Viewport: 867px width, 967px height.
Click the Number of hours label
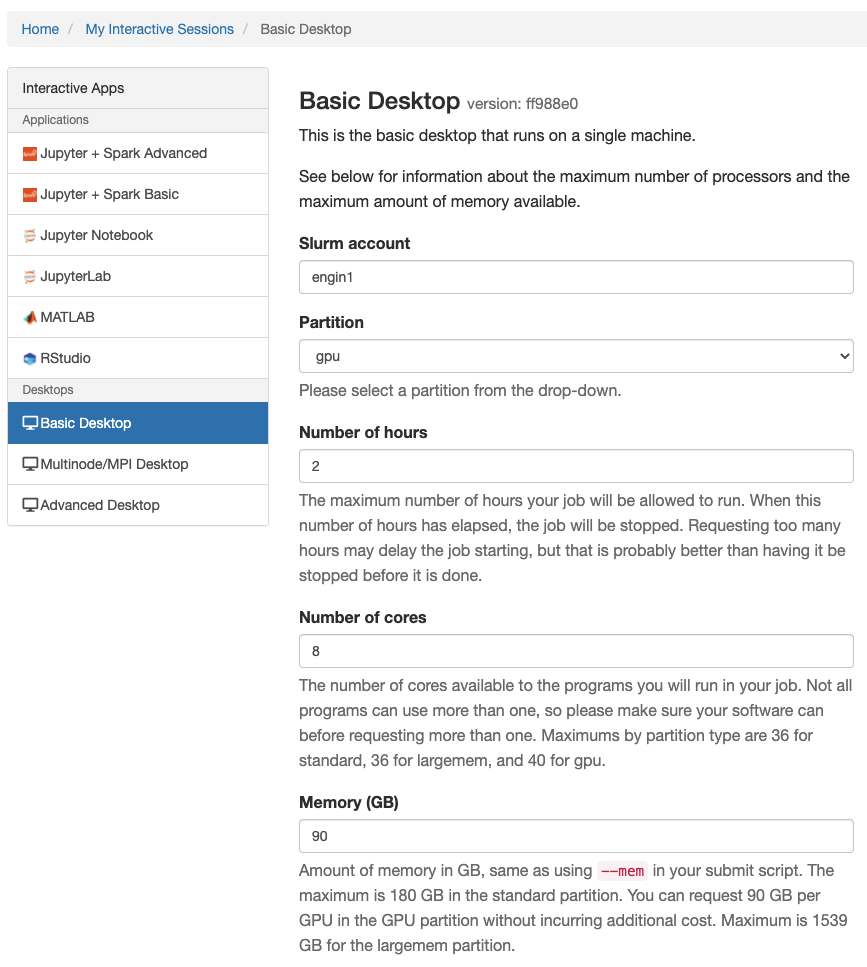coord(363,432)
